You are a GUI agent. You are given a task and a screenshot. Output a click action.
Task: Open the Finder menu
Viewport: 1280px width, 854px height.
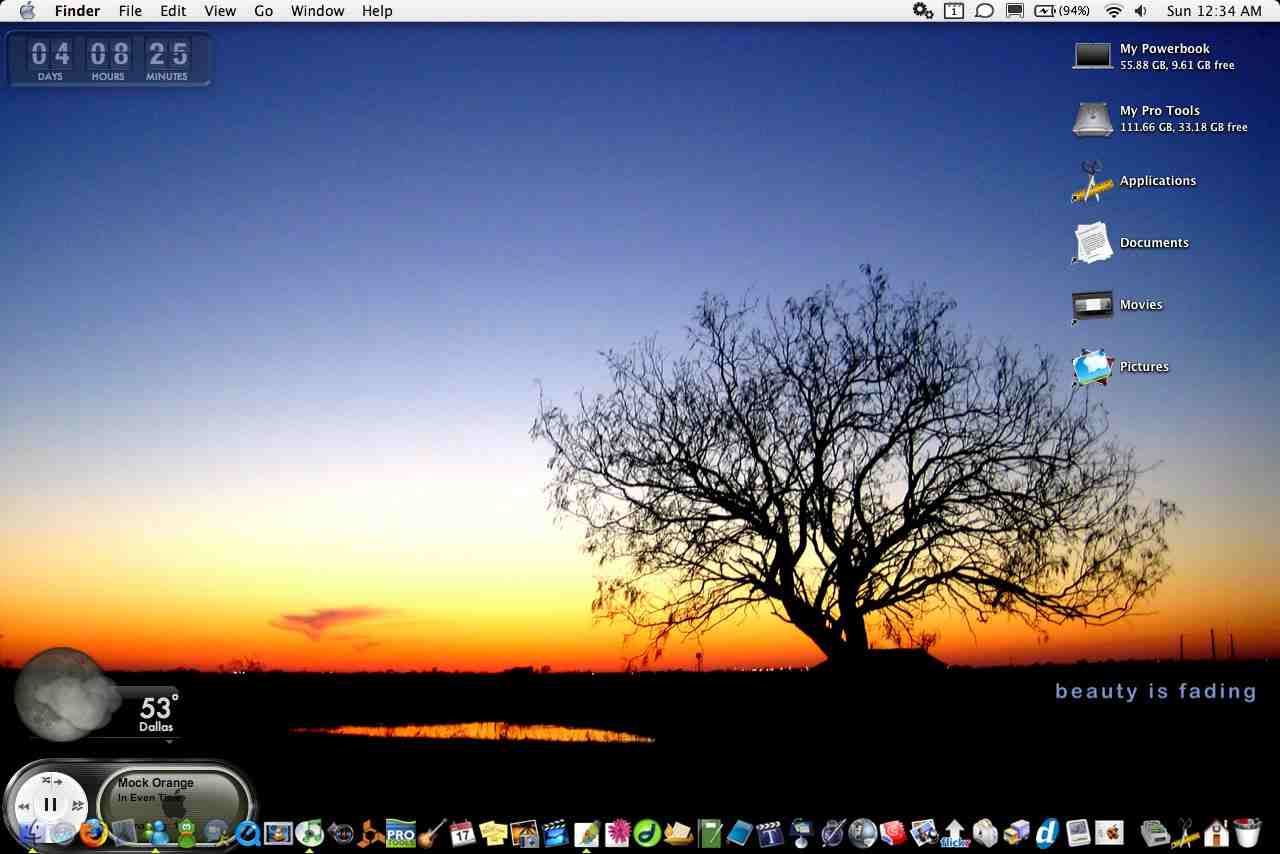click(x=77, y=11)
